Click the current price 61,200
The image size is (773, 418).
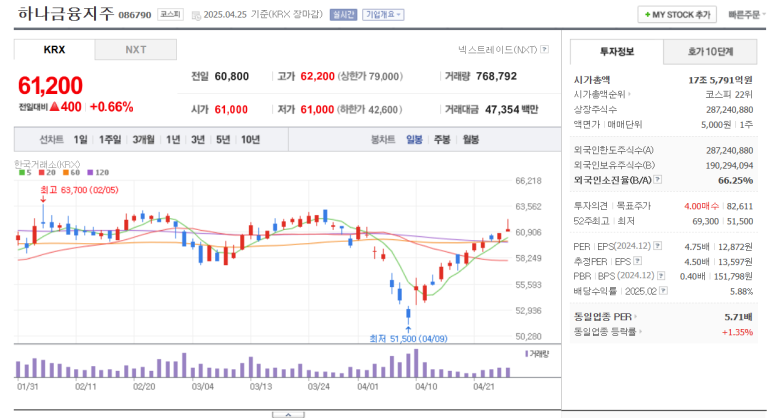click(x=50, y=86)
